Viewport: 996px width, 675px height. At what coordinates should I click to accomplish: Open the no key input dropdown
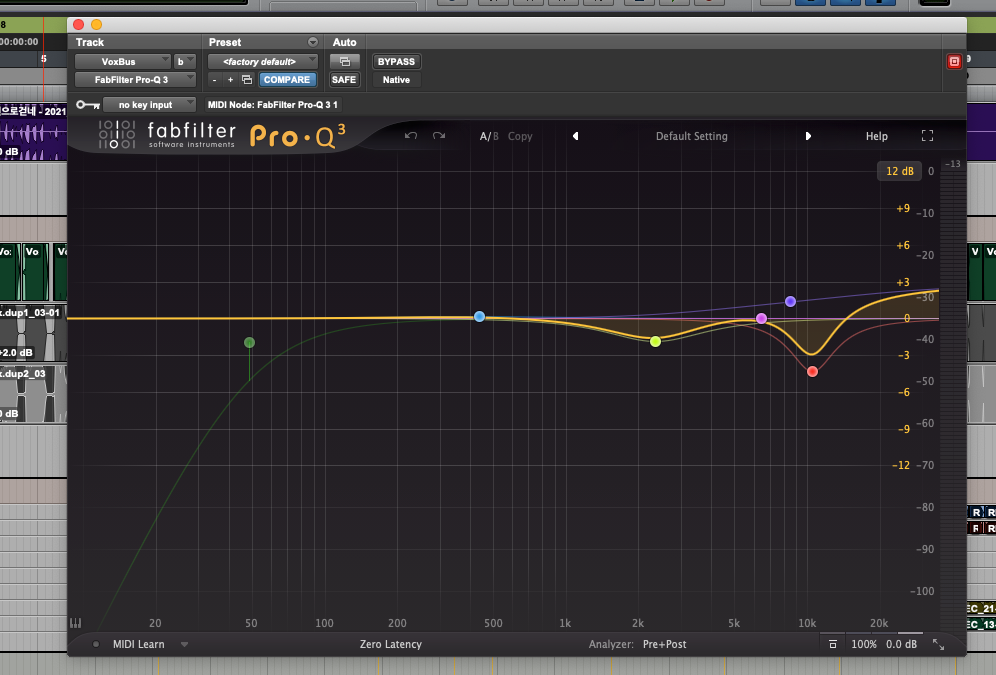[x=149, y=105]
